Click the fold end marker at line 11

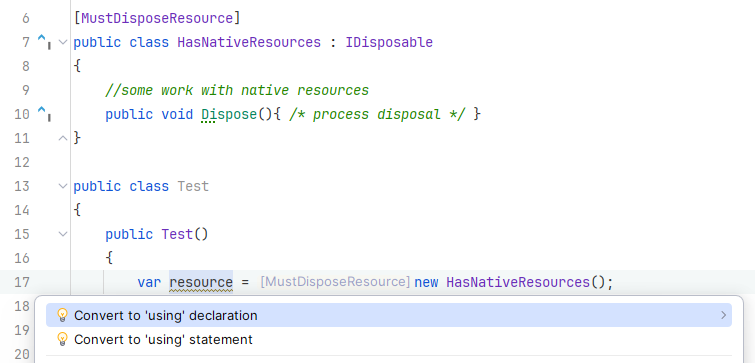pyautogui.click(x=63, y=138)
